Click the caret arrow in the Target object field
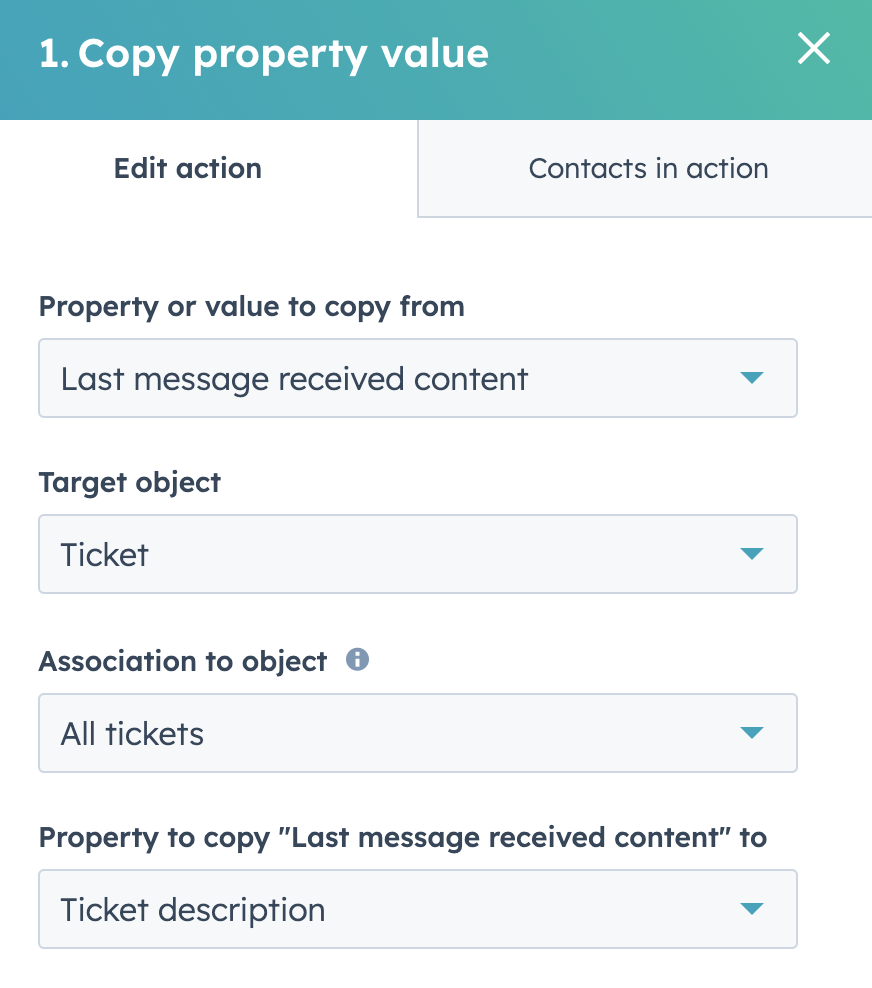Viewport: 872px width, 988px height. pyautogui.click(x=752, y=553)
